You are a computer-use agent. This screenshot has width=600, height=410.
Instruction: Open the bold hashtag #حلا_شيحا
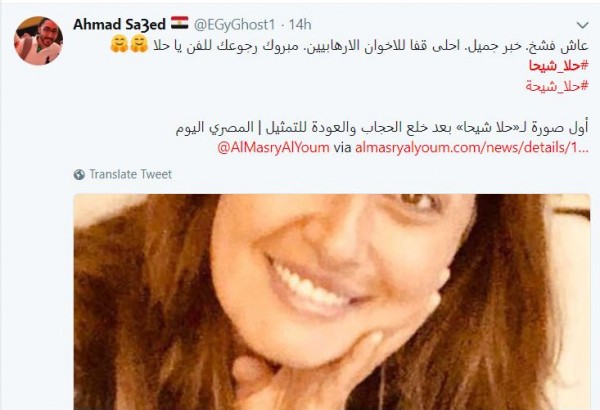558,66
